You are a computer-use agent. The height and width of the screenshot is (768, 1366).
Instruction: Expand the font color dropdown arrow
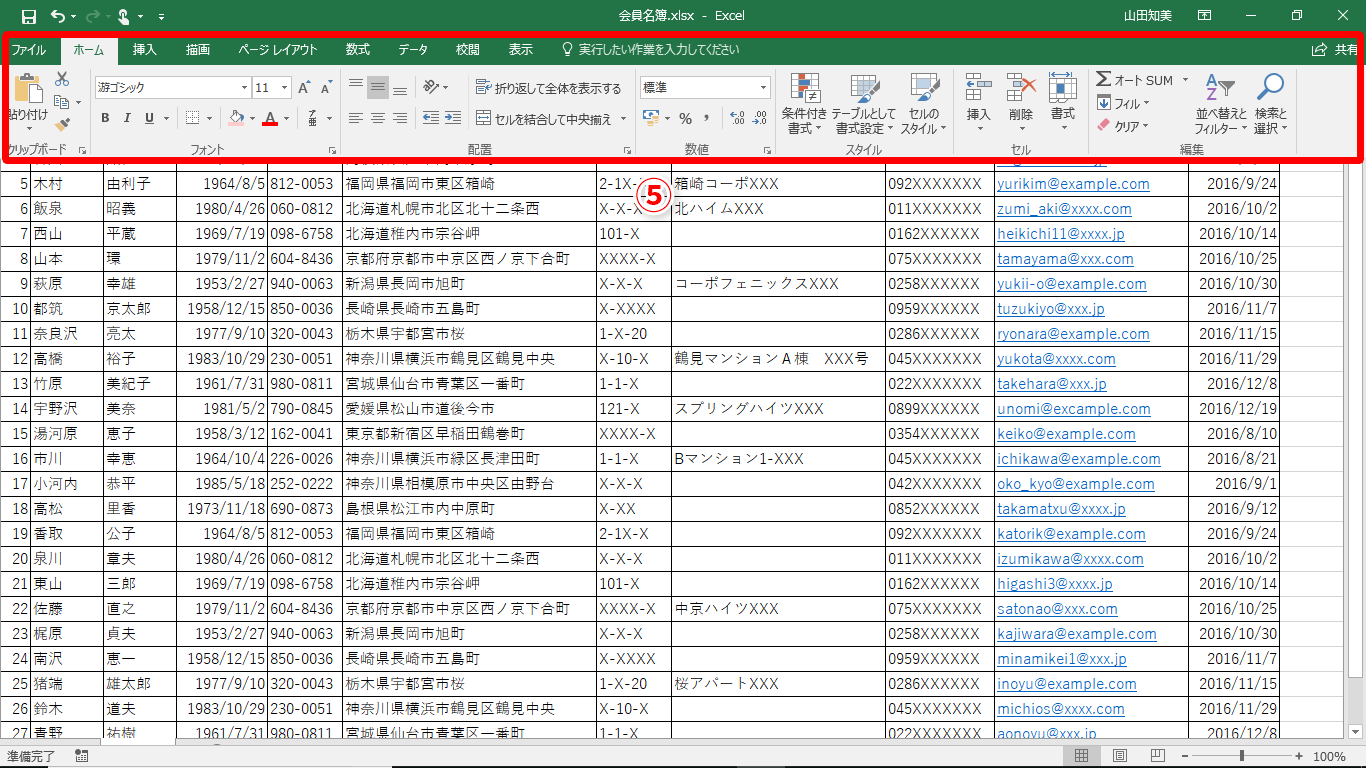286,118
